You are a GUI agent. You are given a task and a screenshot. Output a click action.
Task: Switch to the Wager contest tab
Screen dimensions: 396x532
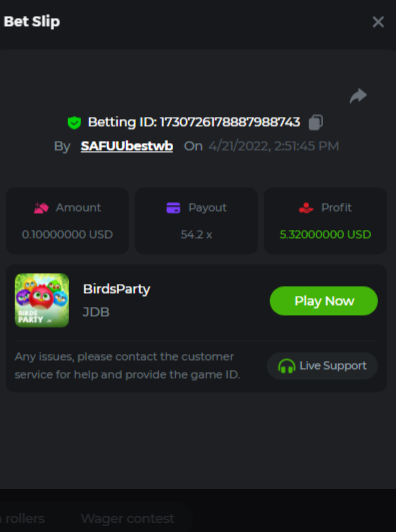click(128, 518)
